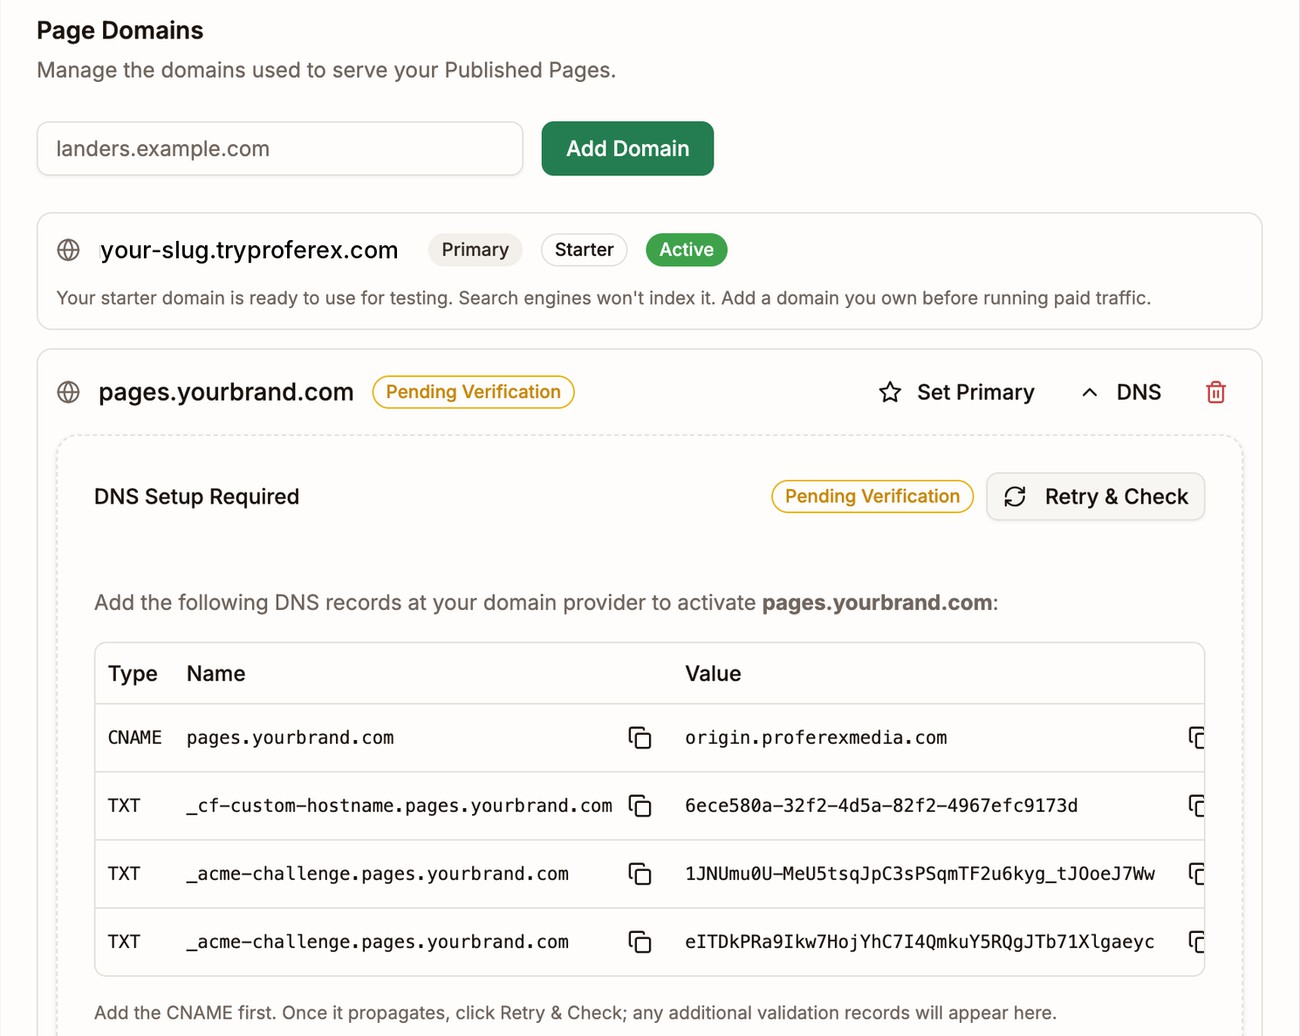This screenshot has width=1300, height=1036.
Task: Click the Type column header
Action: (133, 674)
